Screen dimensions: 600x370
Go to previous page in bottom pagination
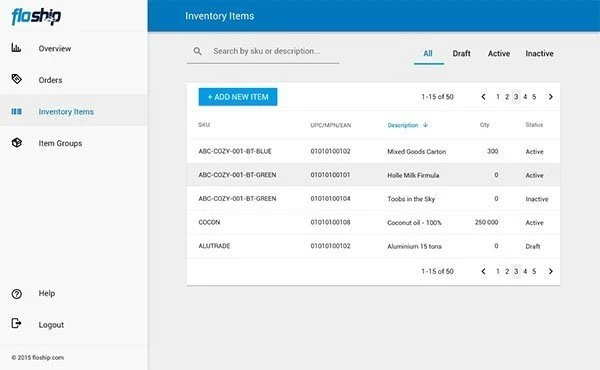483,271
